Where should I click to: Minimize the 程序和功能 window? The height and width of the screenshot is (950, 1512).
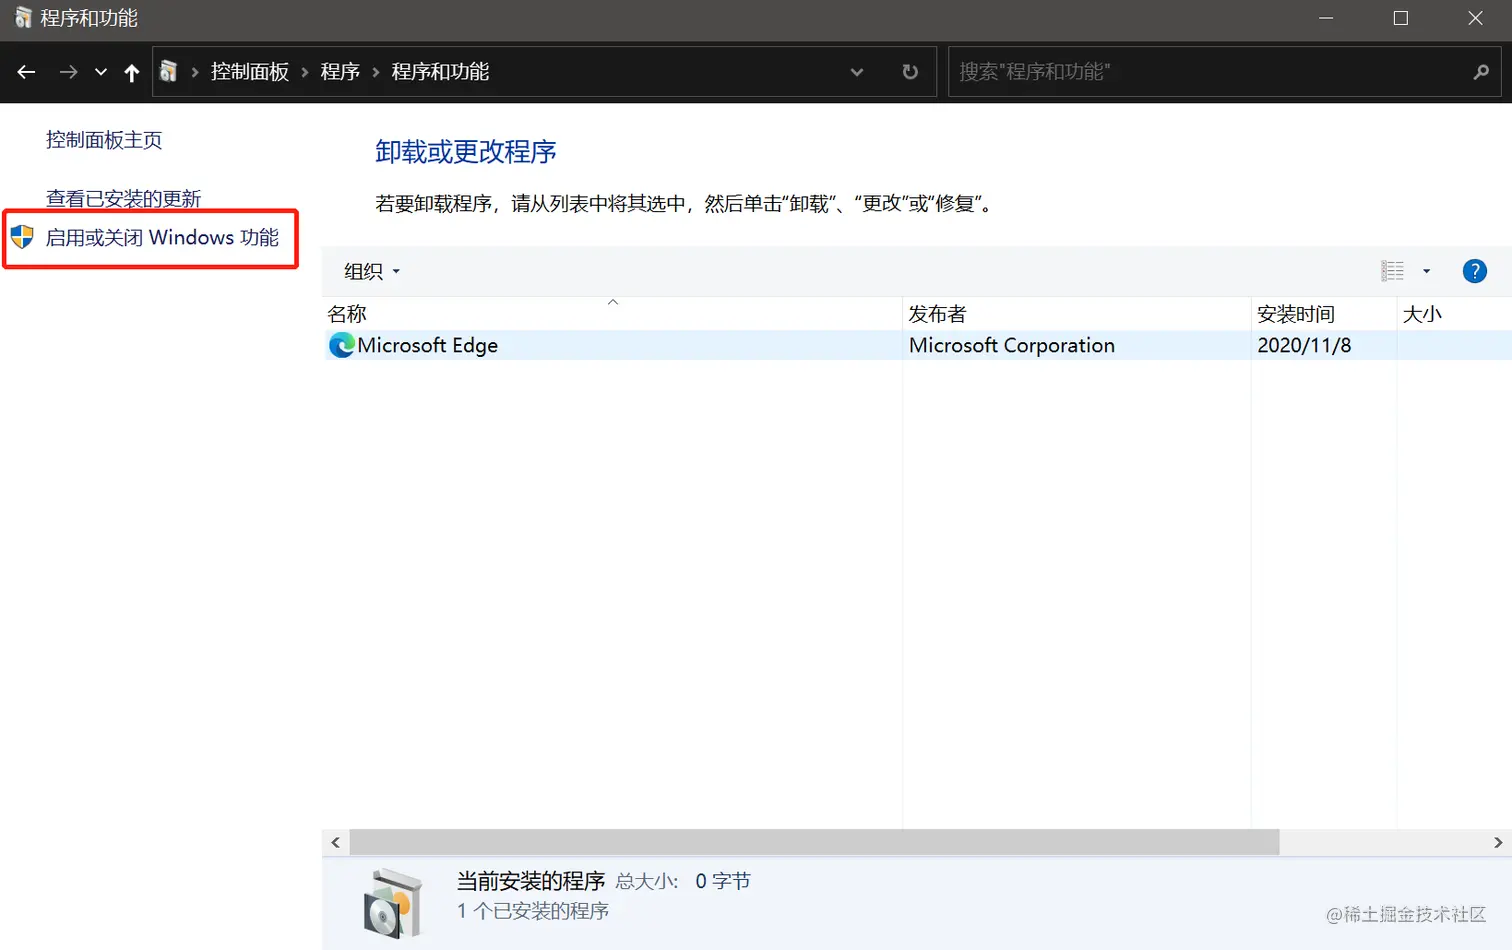tap(1326, 18)
